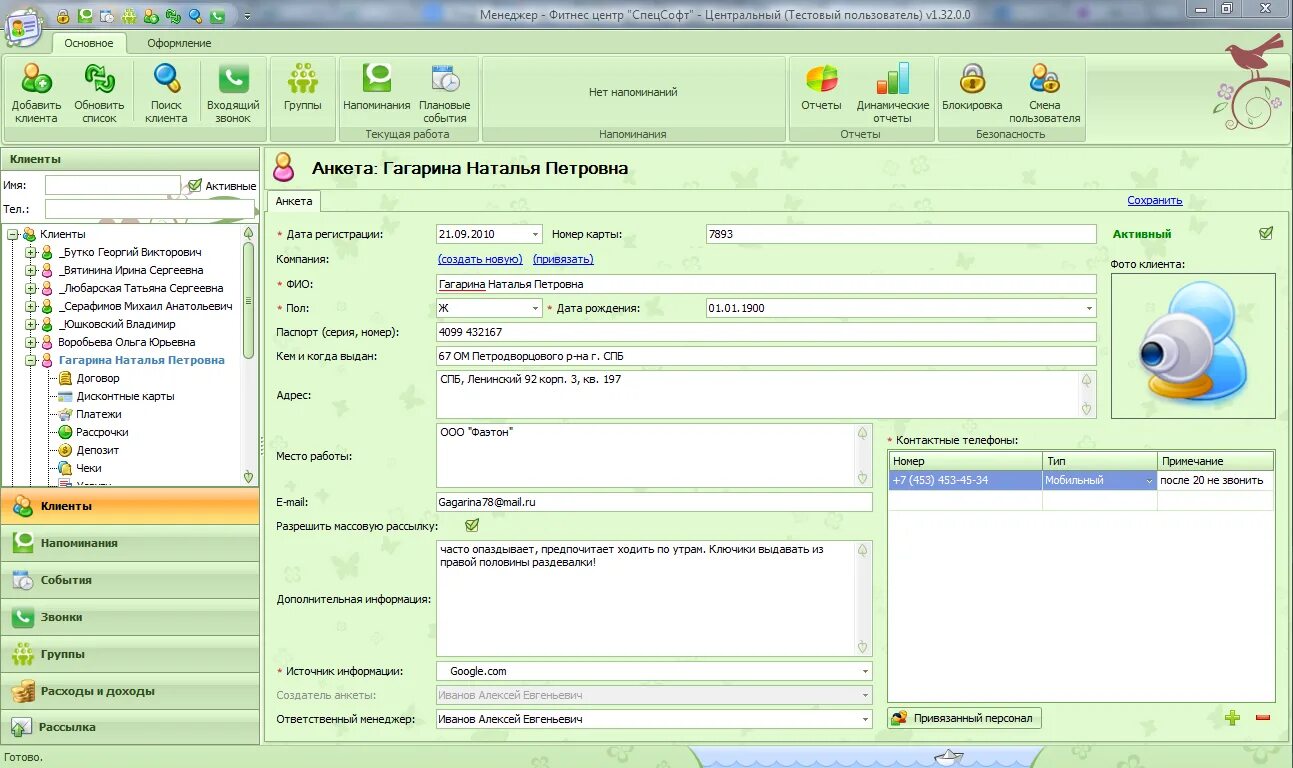Viewport: 1293px width, 768px height.
Task: Click the Номер карты input field
Action: click(901, 234)
